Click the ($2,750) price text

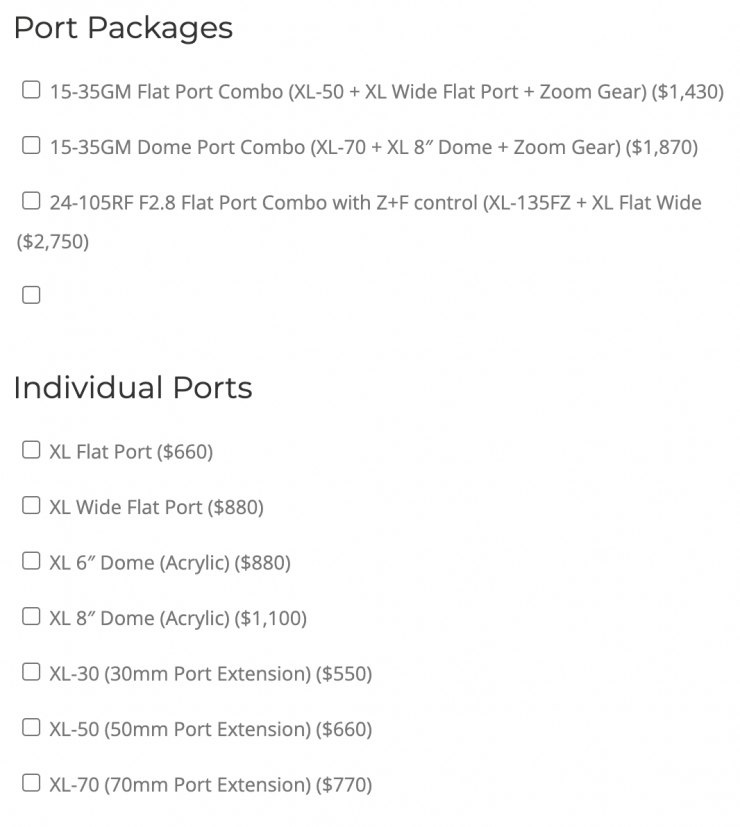coord(53,242)
